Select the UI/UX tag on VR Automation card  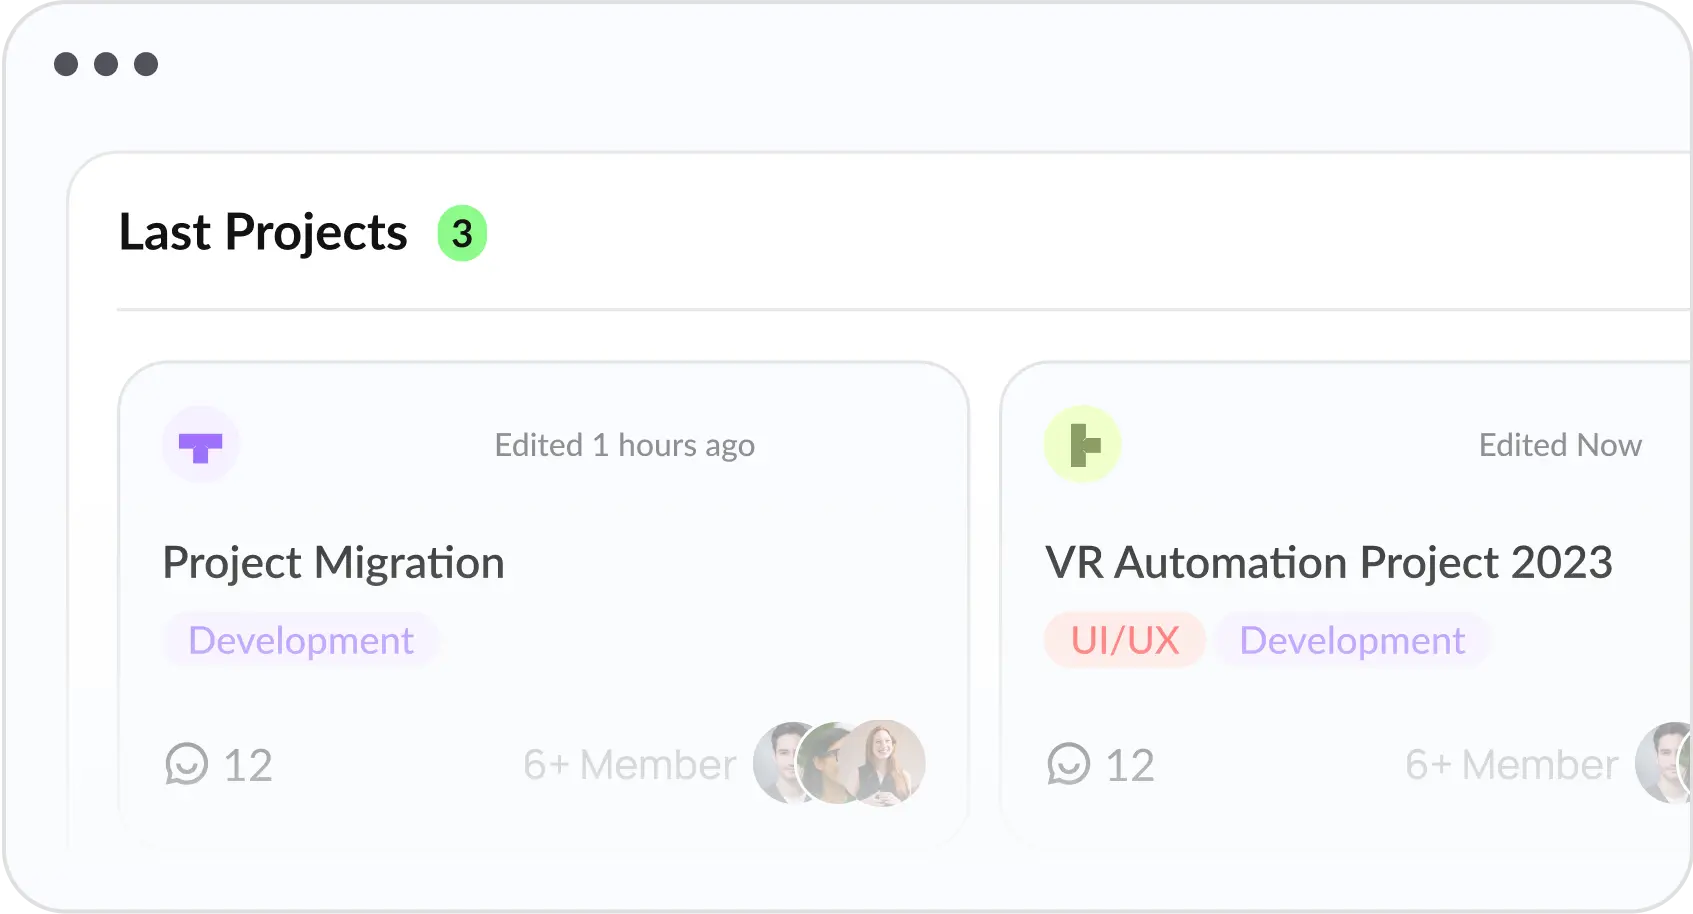click(x=1124, y=640)
